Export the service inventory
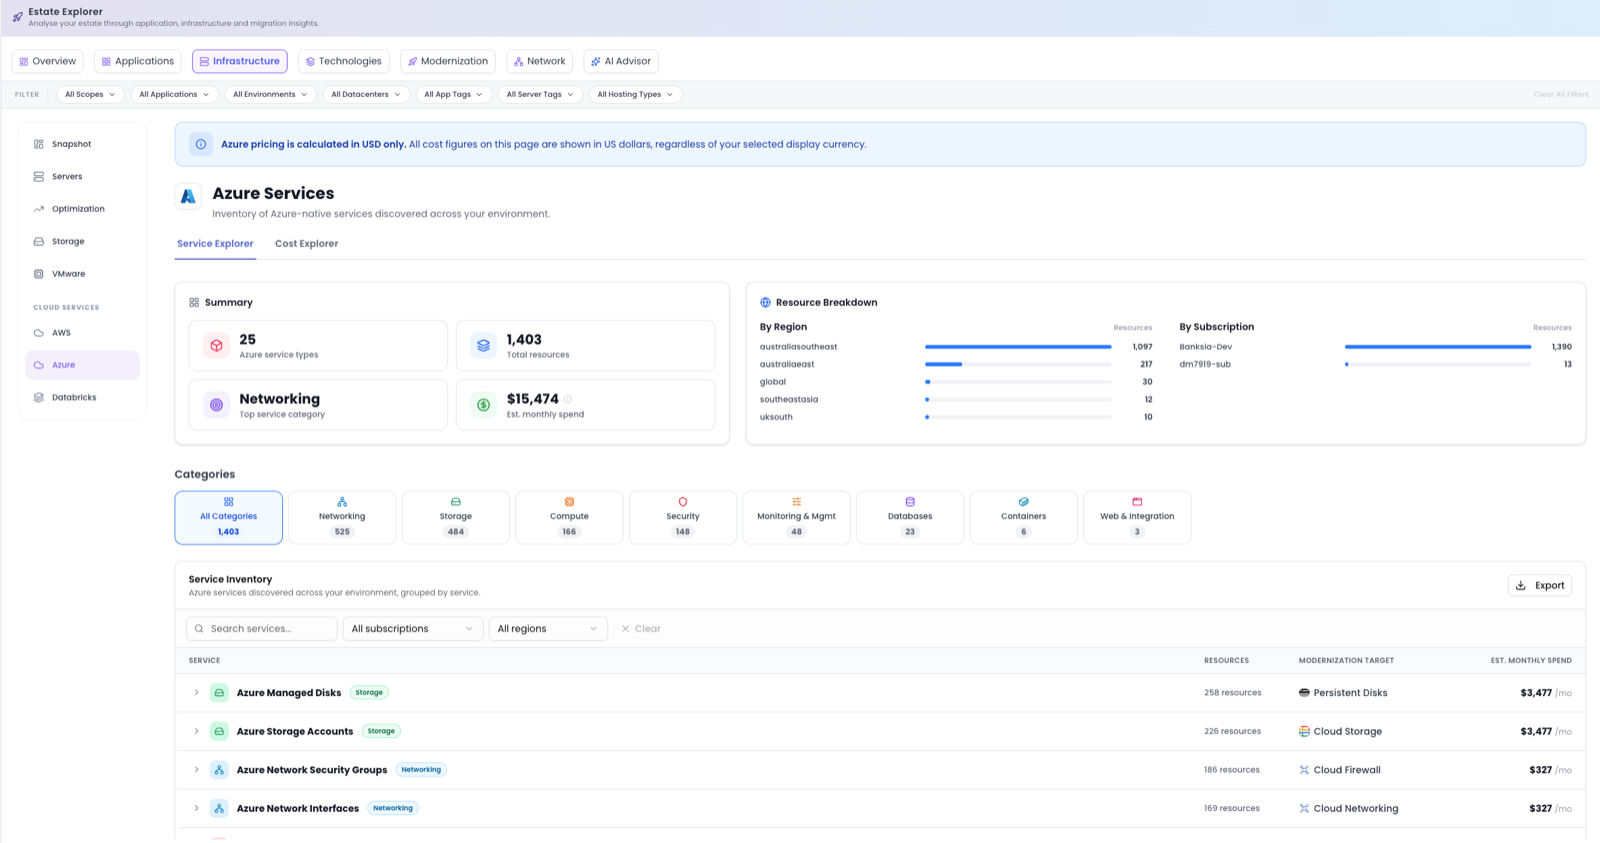This screenshot has height=843, width=1600. click(1540, 585)
